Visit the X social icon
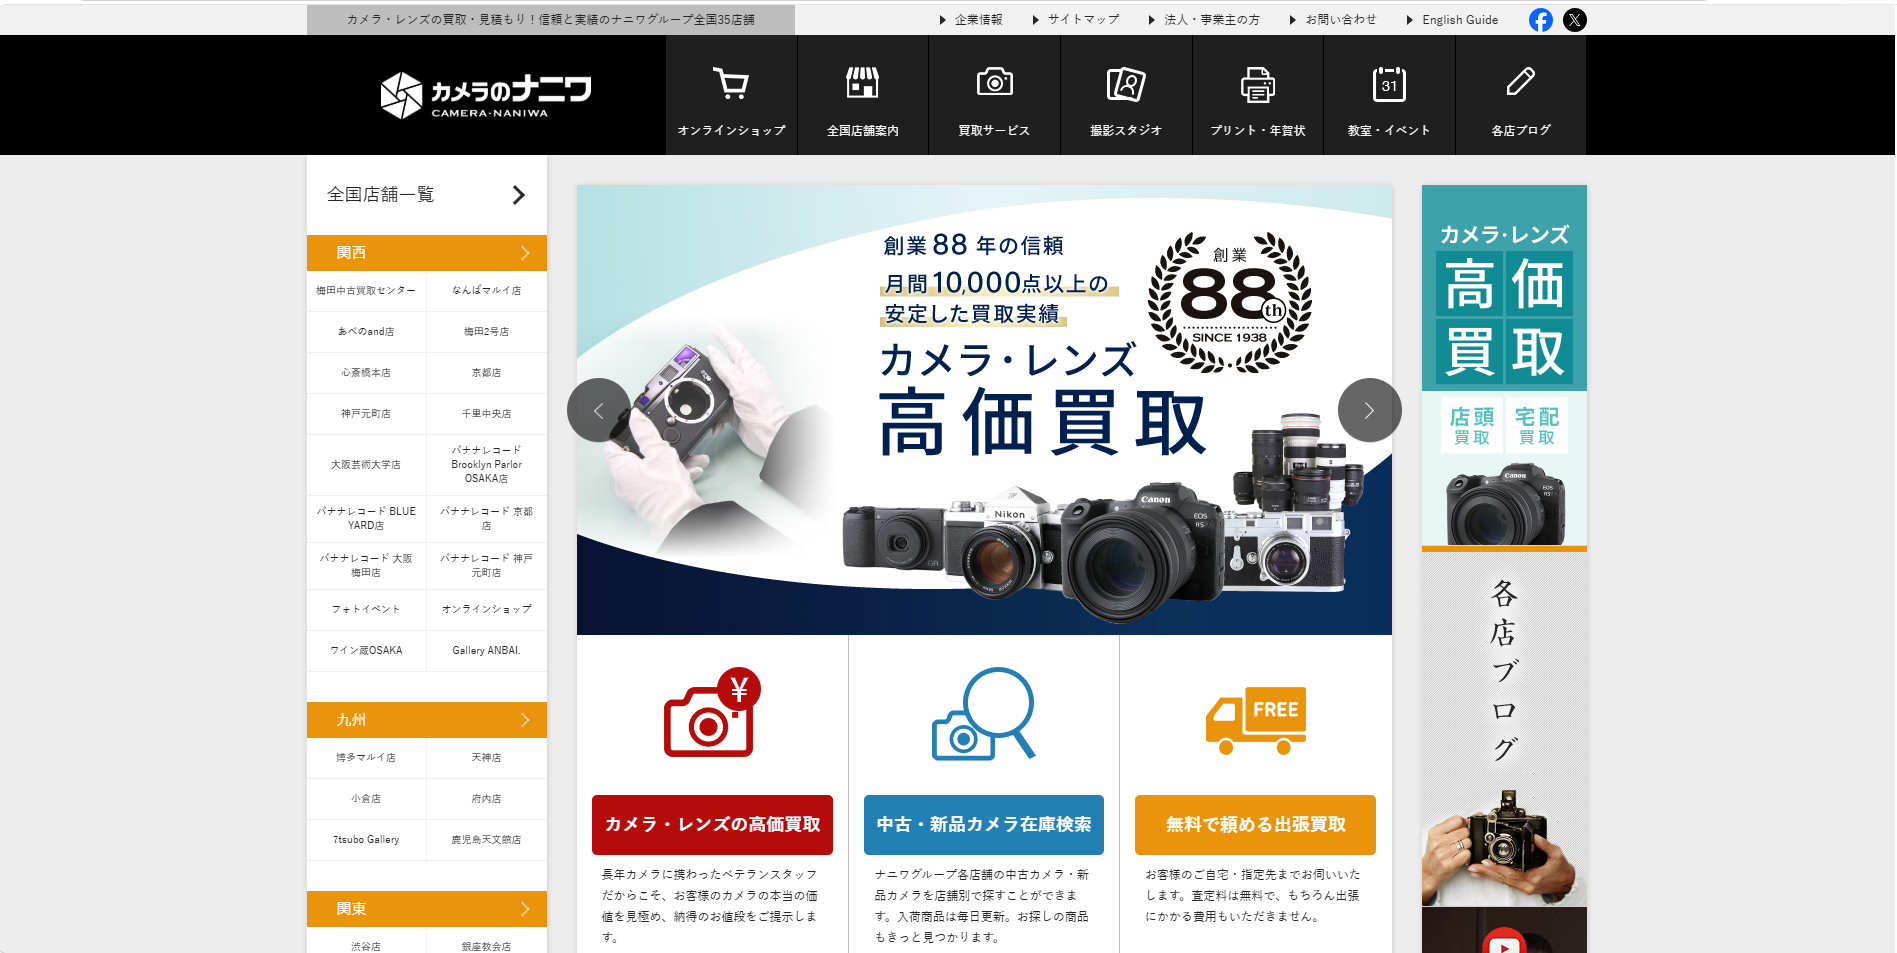 1574,20
